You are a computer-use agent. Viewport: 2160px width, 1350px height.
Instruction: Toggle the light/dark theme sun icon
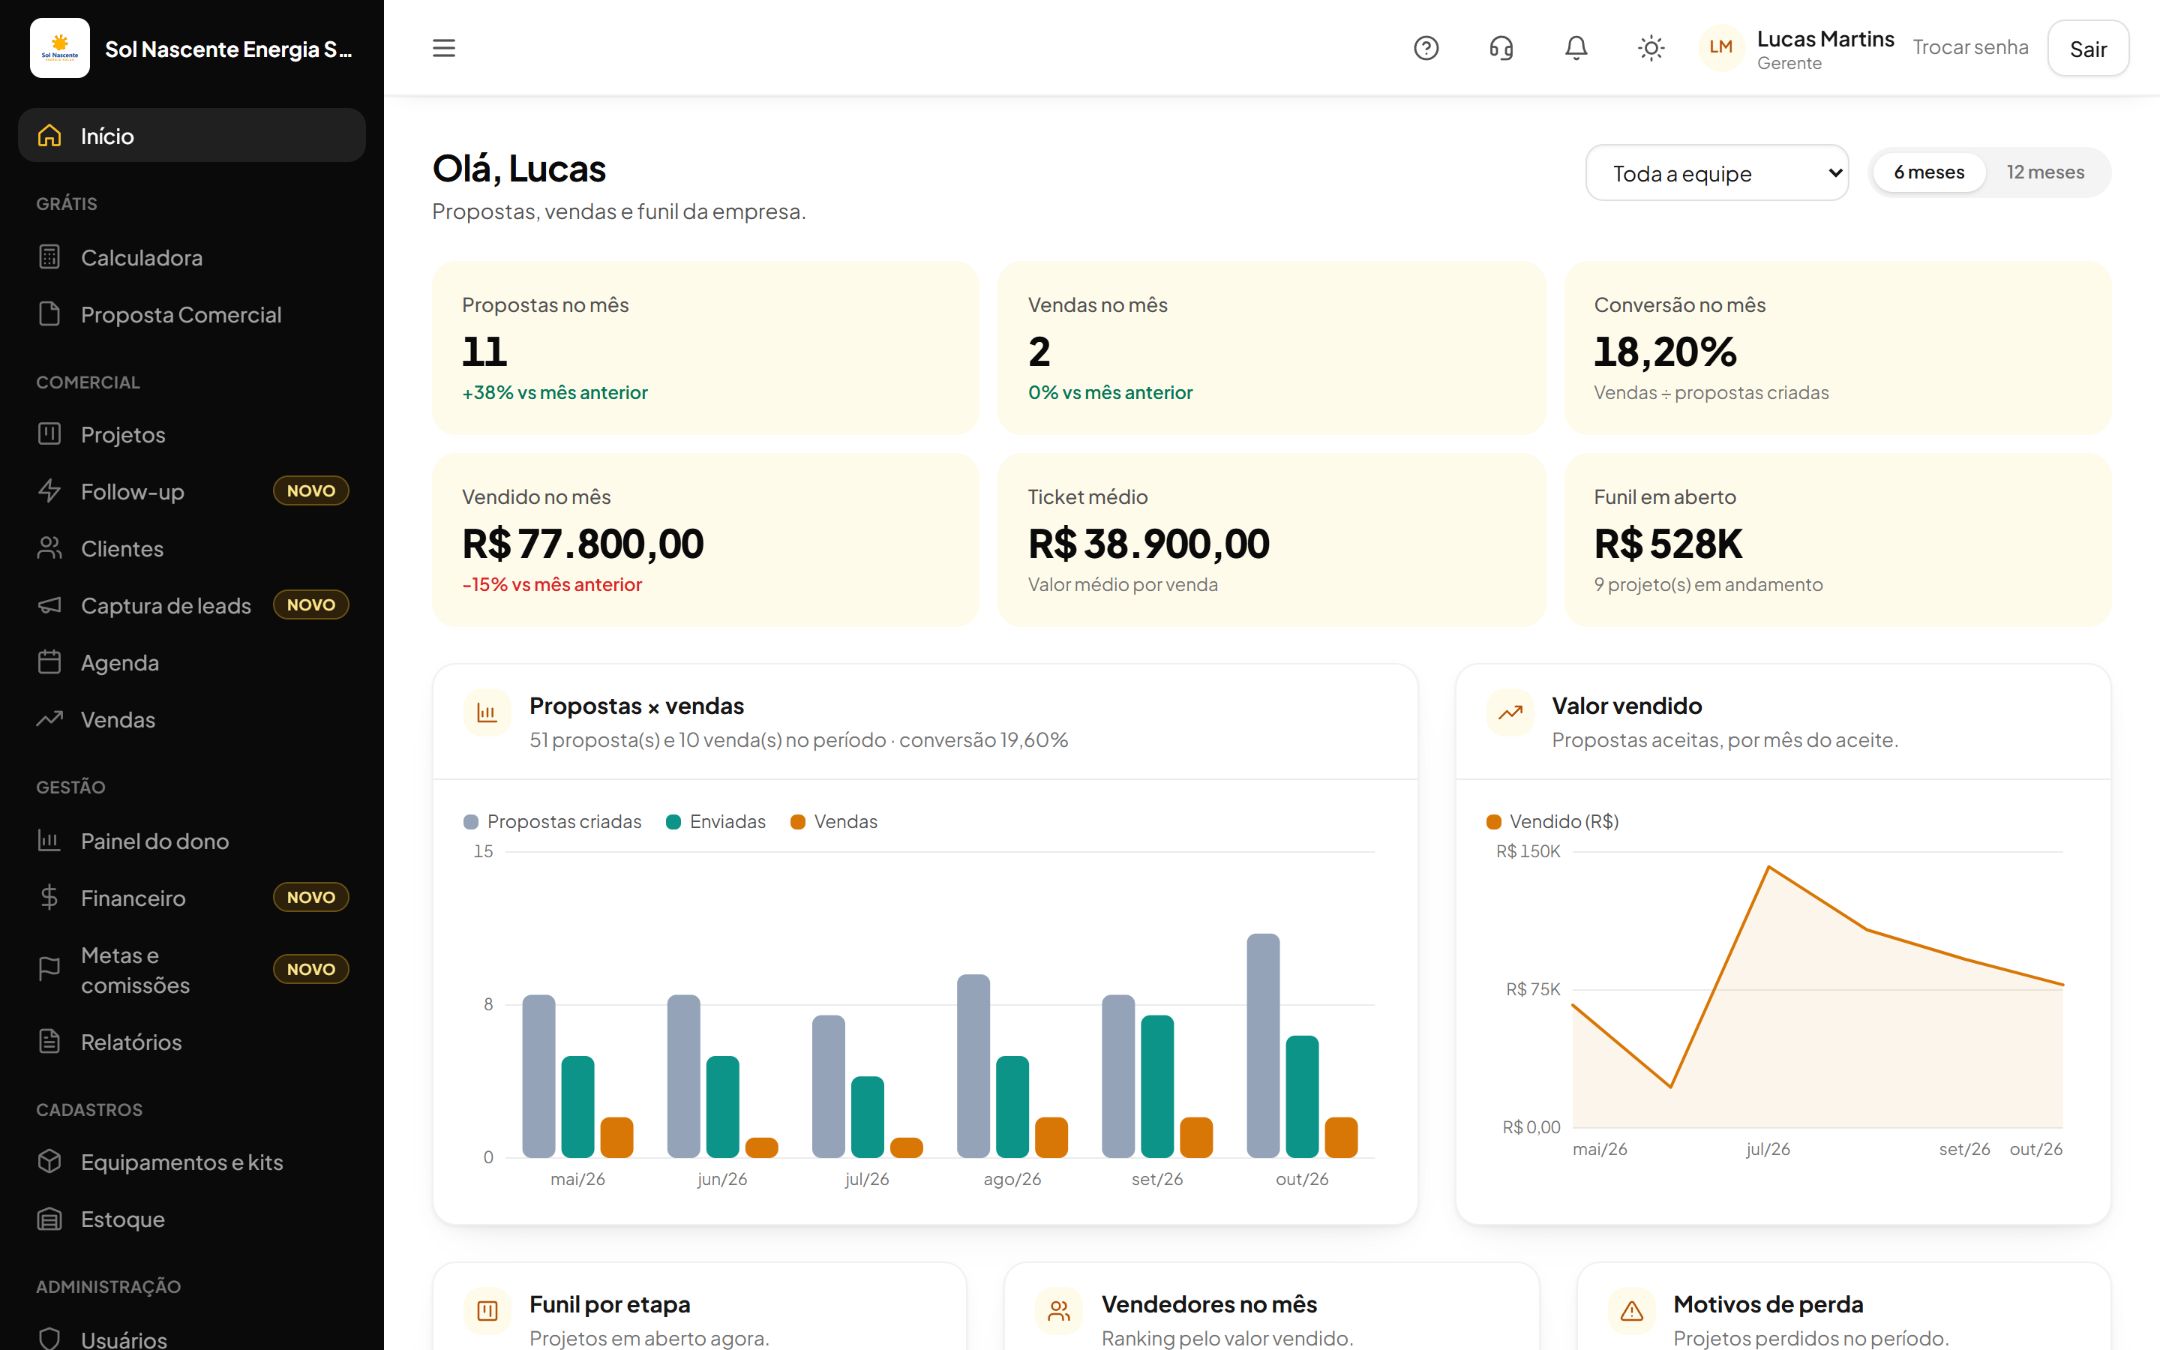pos(1651,48)
